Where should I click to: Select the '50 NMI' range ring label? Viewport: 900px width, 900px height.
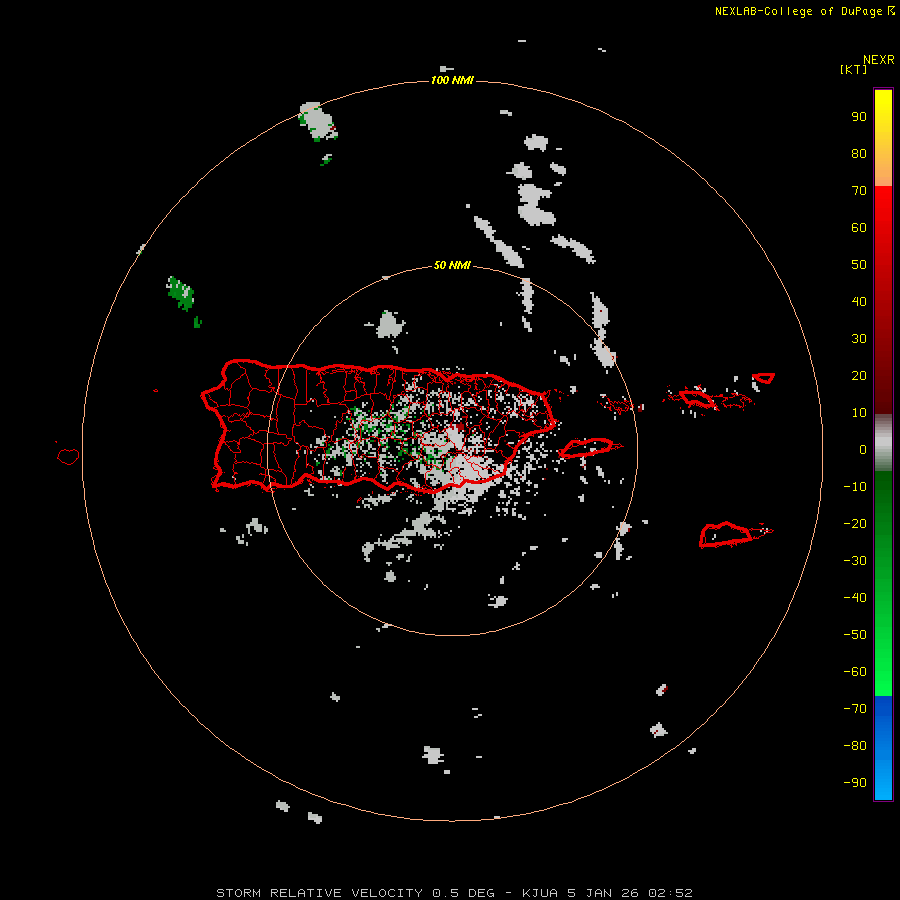(452, 265)
